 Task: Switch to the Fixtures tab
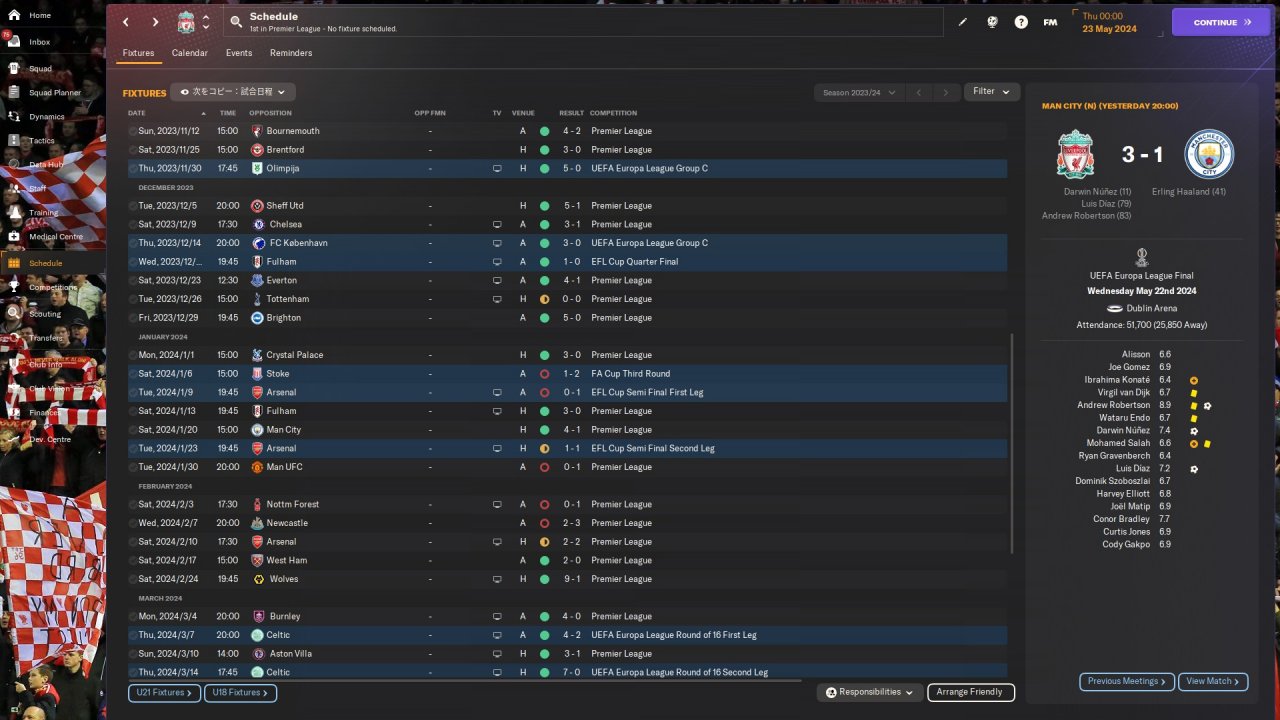coord(139,53)
